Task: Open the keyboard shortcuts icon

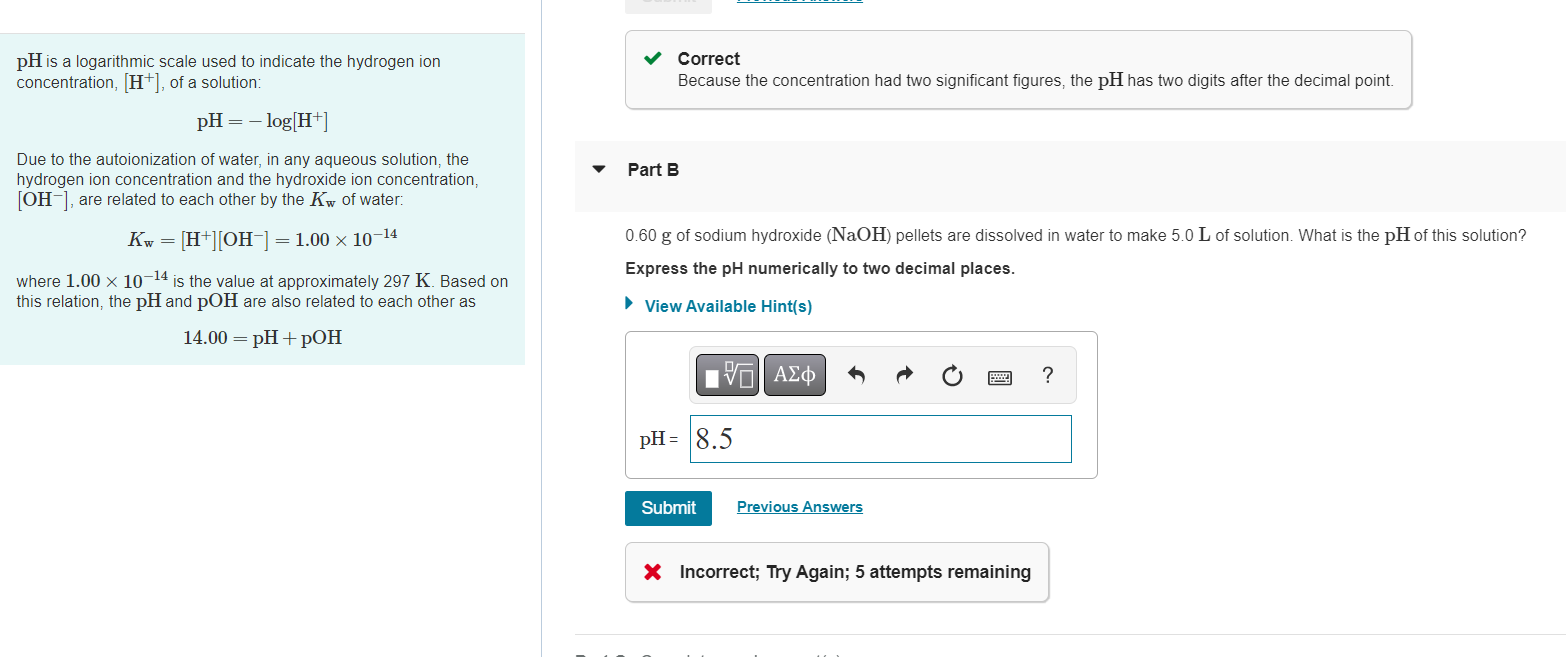Action: coord(1000,375)
